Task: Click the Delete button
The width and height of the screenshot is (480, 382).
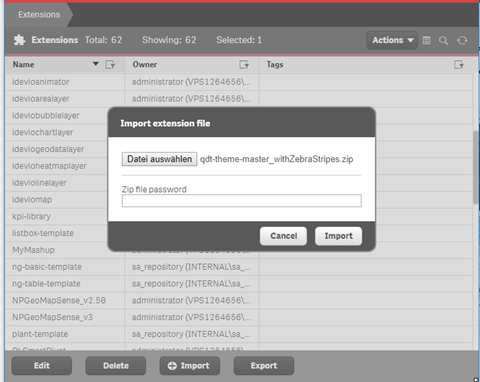Action: 116,366
